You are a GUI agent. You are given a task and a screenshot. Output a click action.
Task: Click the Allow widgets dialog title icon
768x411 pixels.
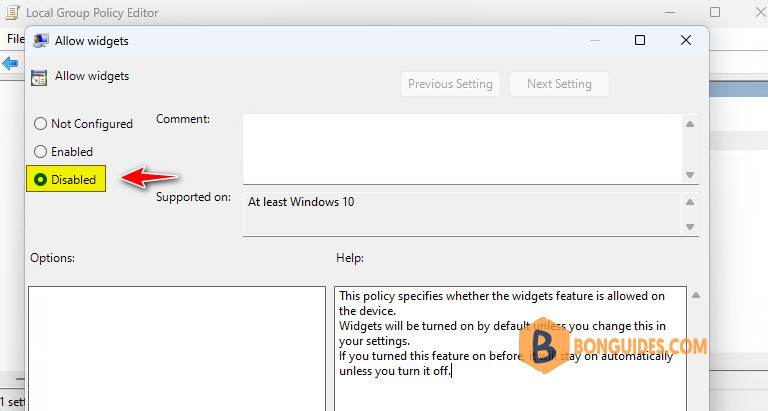coord(41,41)
